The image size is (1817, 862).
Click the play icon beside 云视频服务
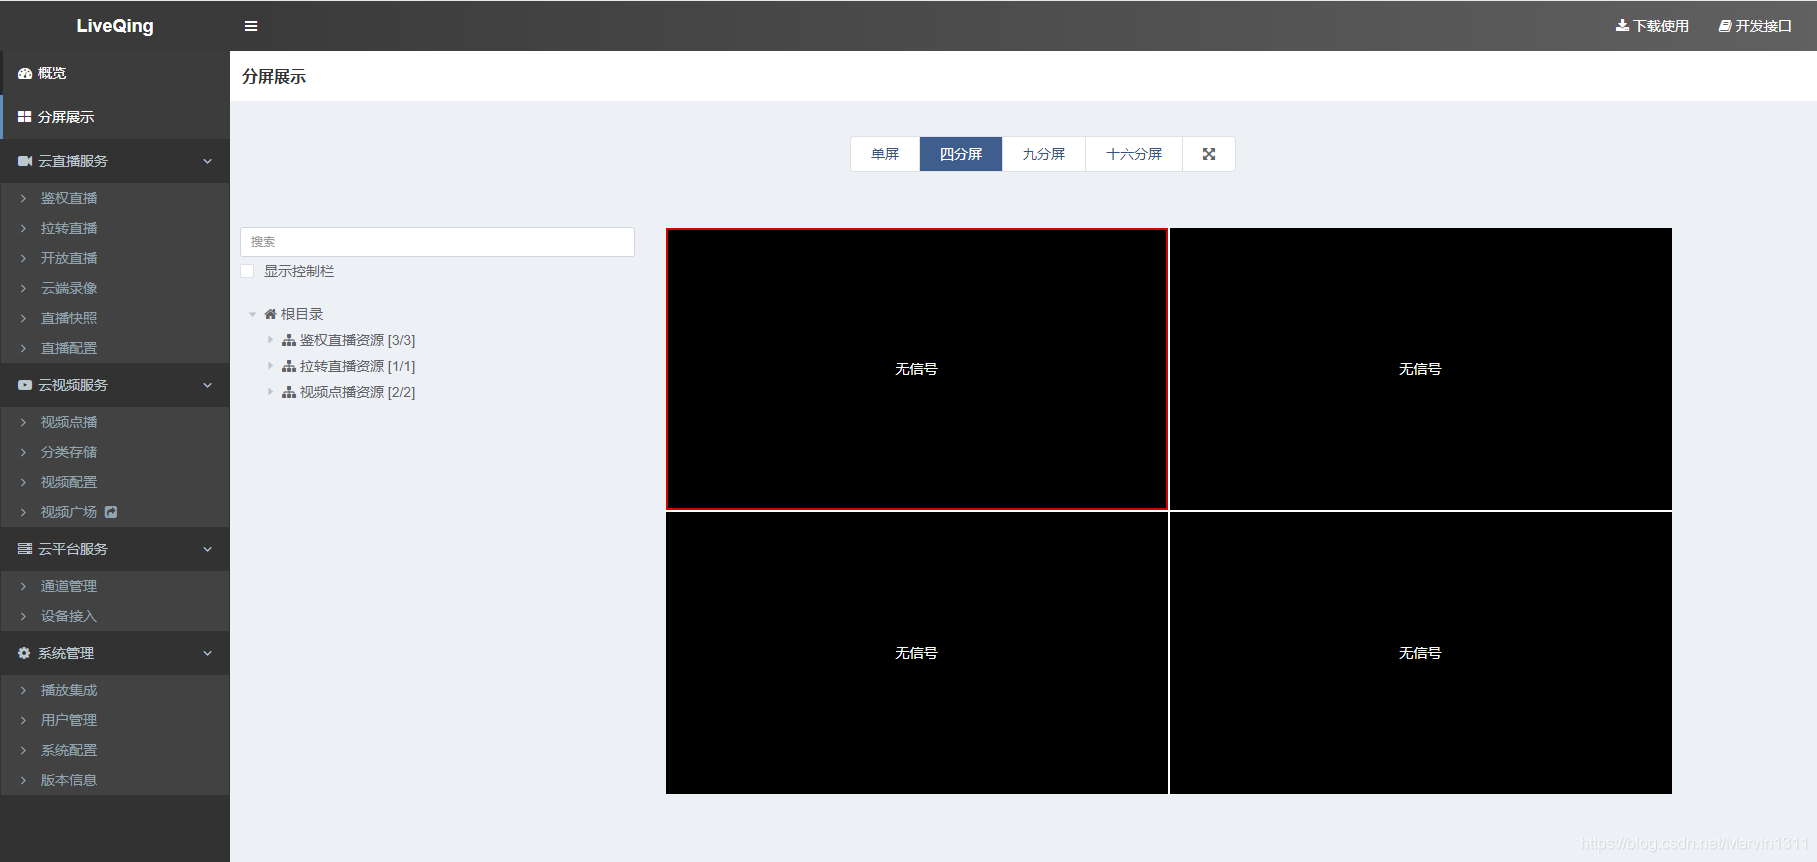pyautogui.click(x=25, y=385)
